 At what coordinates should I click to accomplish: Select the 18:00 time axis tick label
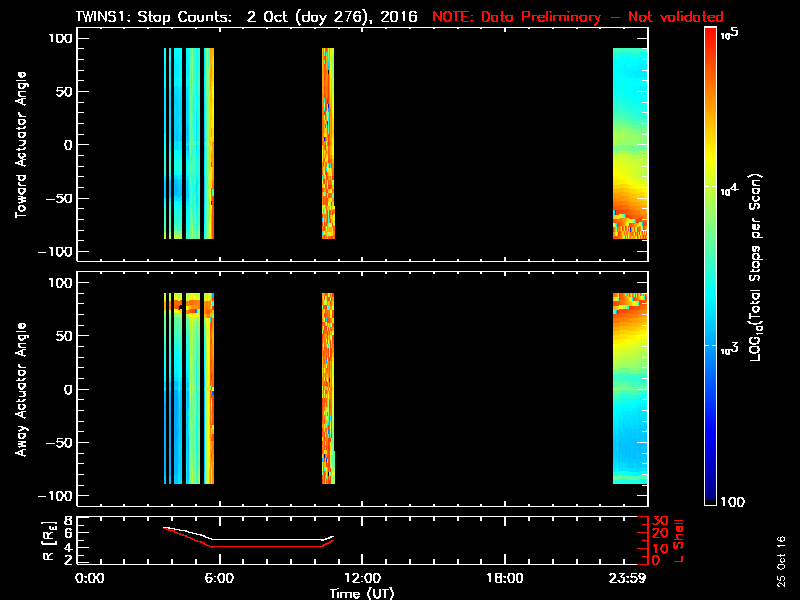coord(504,579)
